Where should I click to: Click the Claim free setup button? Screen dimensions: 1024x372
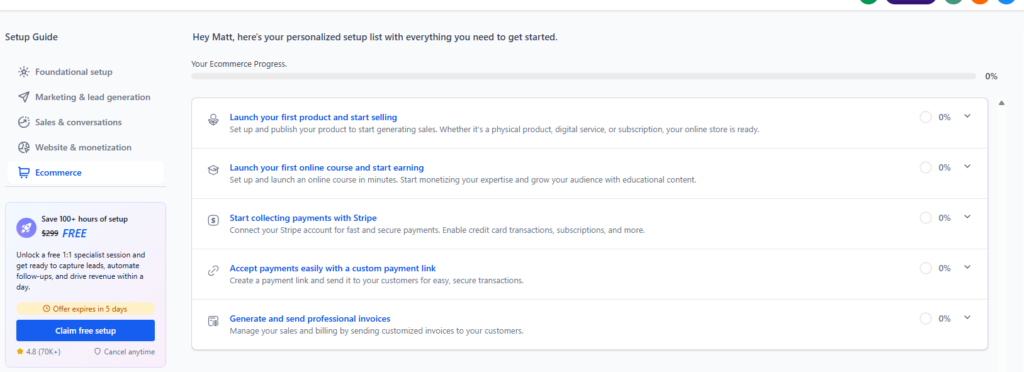tap(86, 331)
